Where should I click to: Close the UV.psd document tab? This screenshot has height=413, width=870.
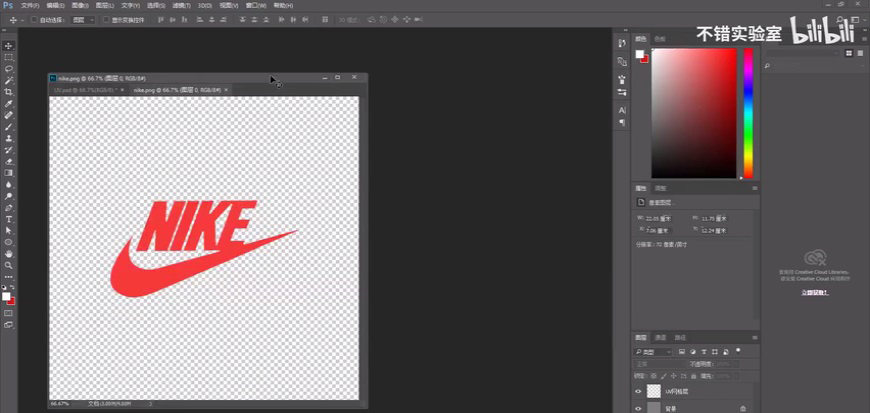(x=122, y=90)
